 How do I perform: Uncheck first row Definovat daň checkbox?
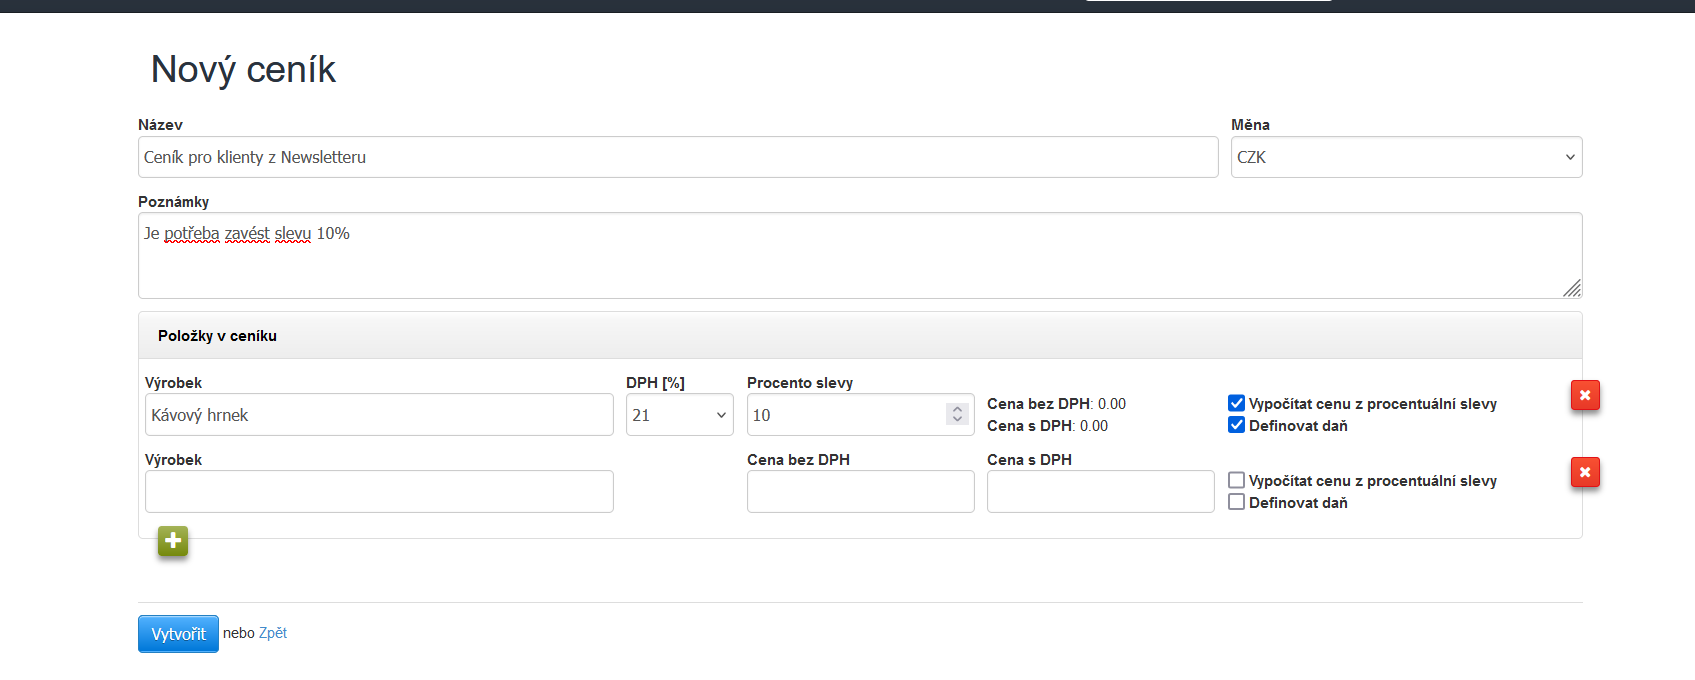coord(1237,425)
